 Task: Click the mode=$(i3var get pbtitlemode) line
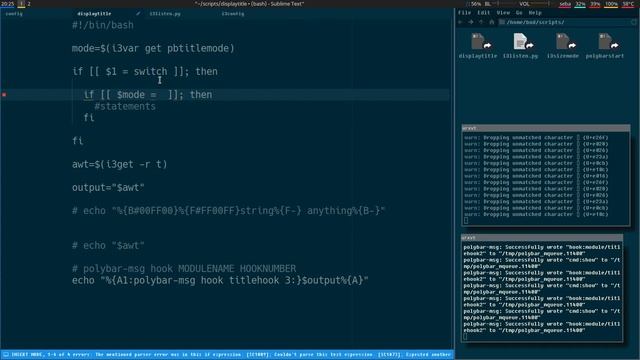[x=153, y=49]
